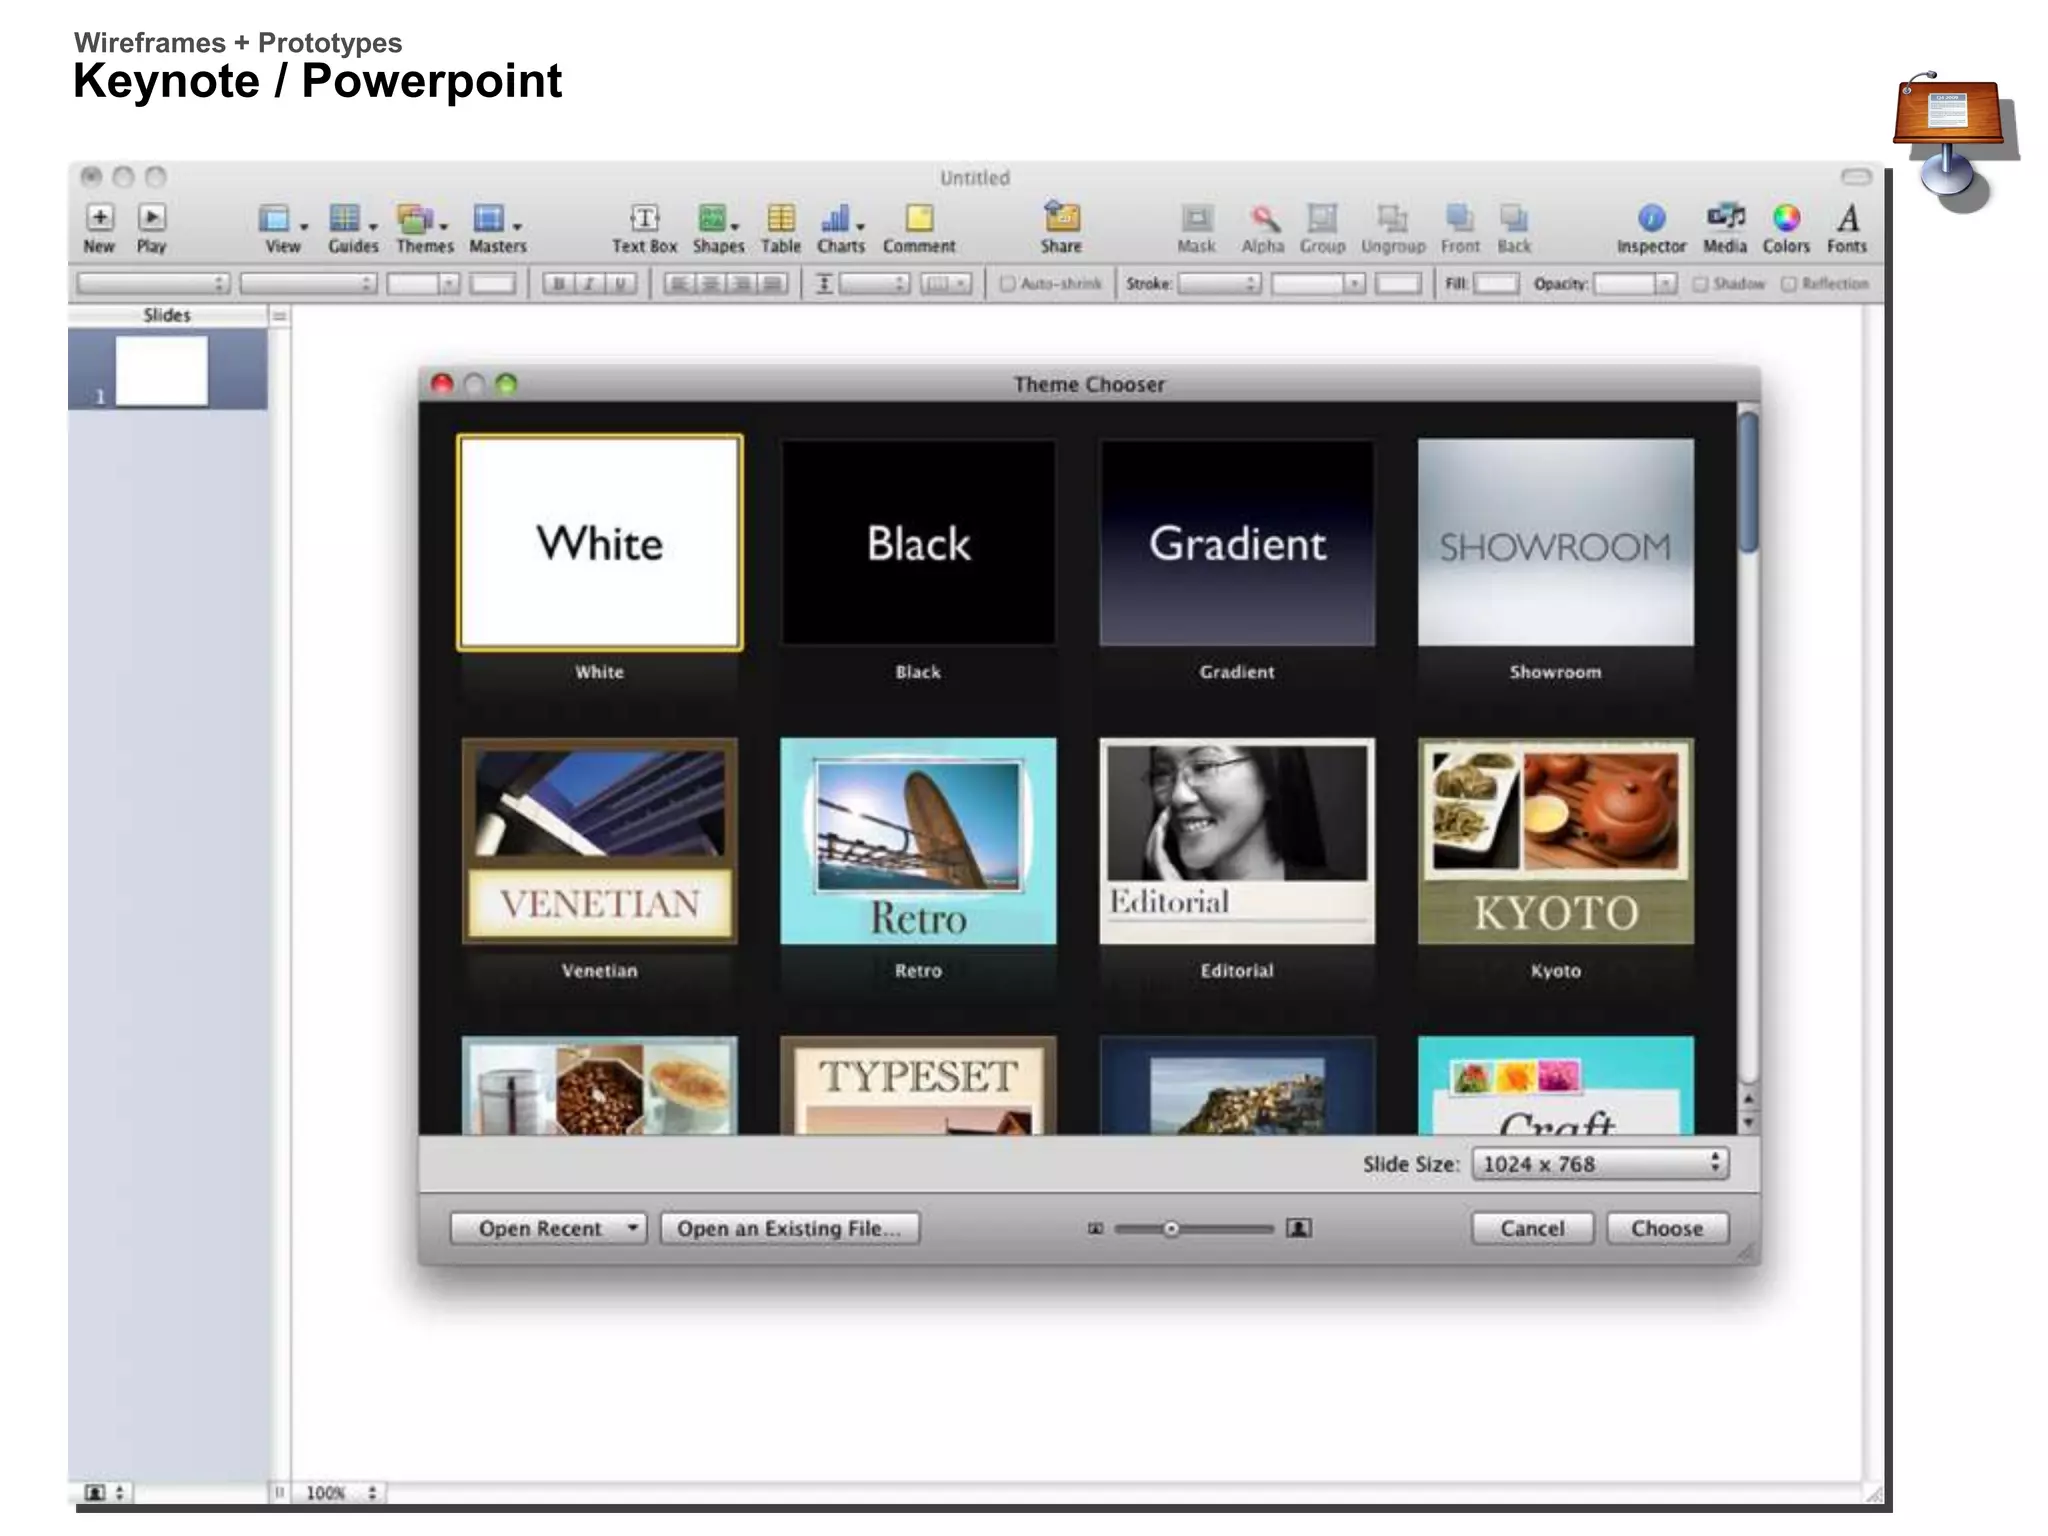Click the Theme Chooser scroll down arrow
2048x1536 pixels.
pyautogui.click(x=1748, y=1122)
